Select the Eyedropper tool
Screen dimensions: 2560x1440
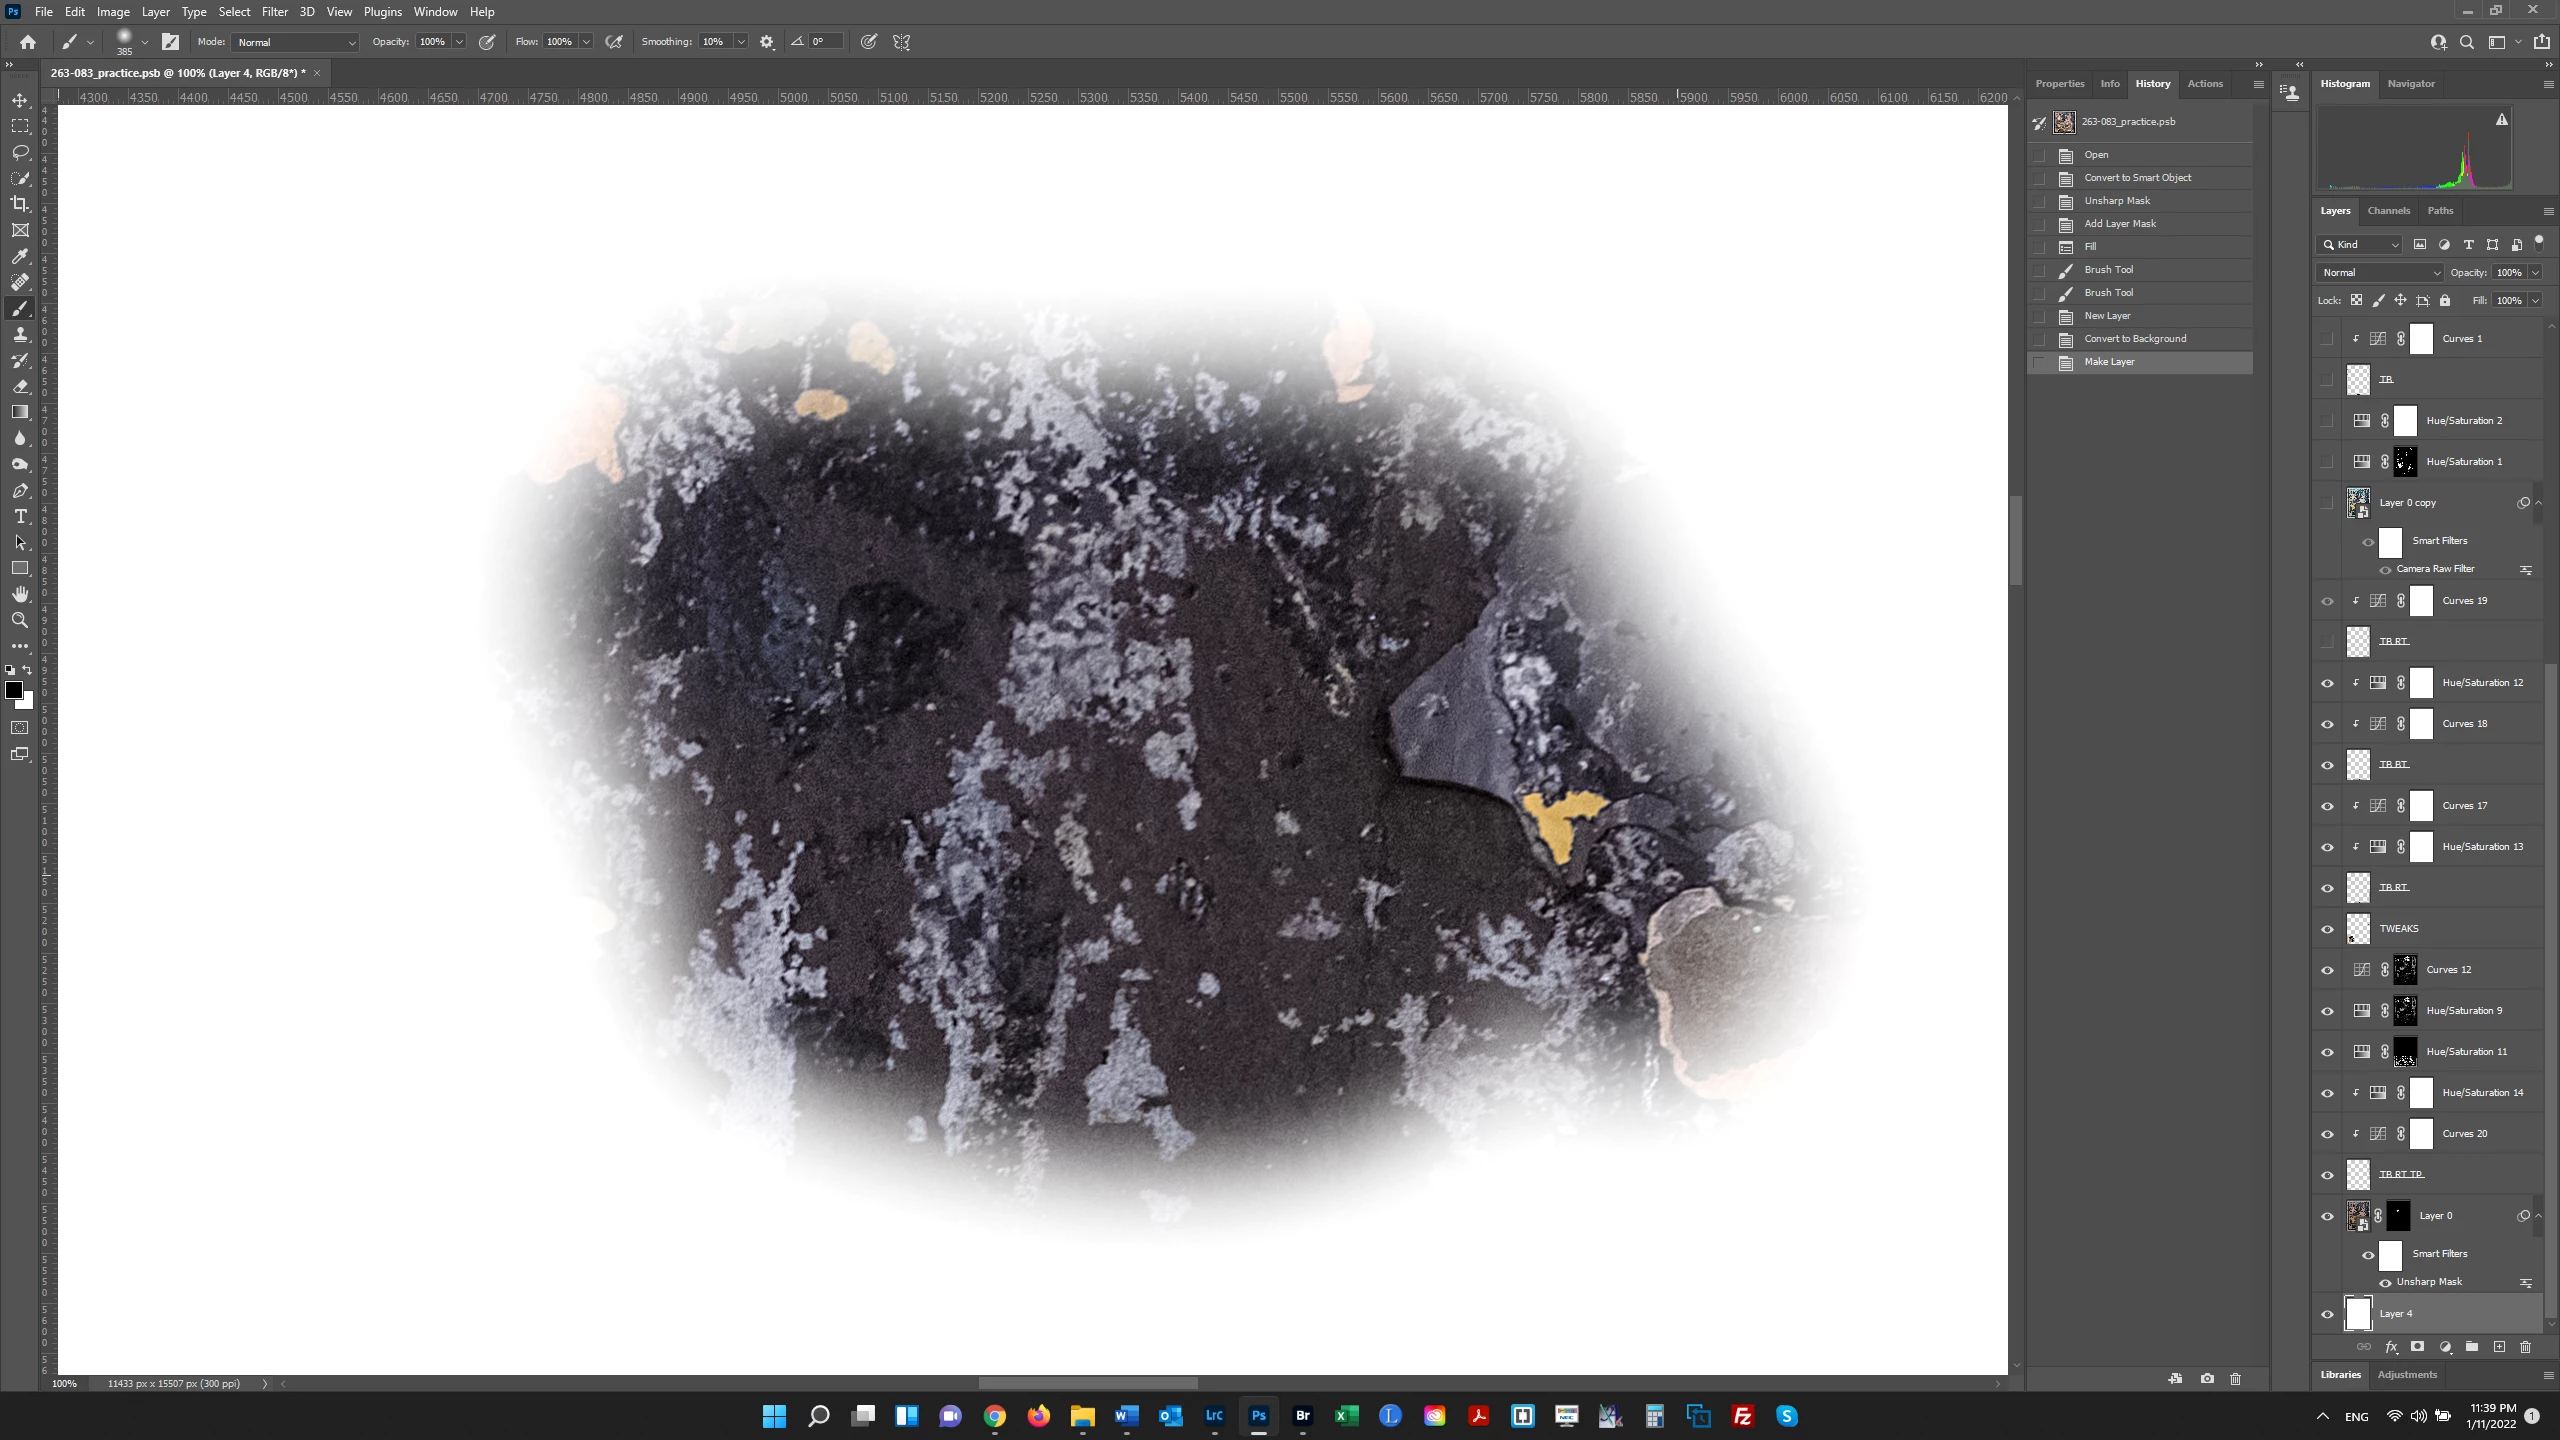[x=20, y=256]
